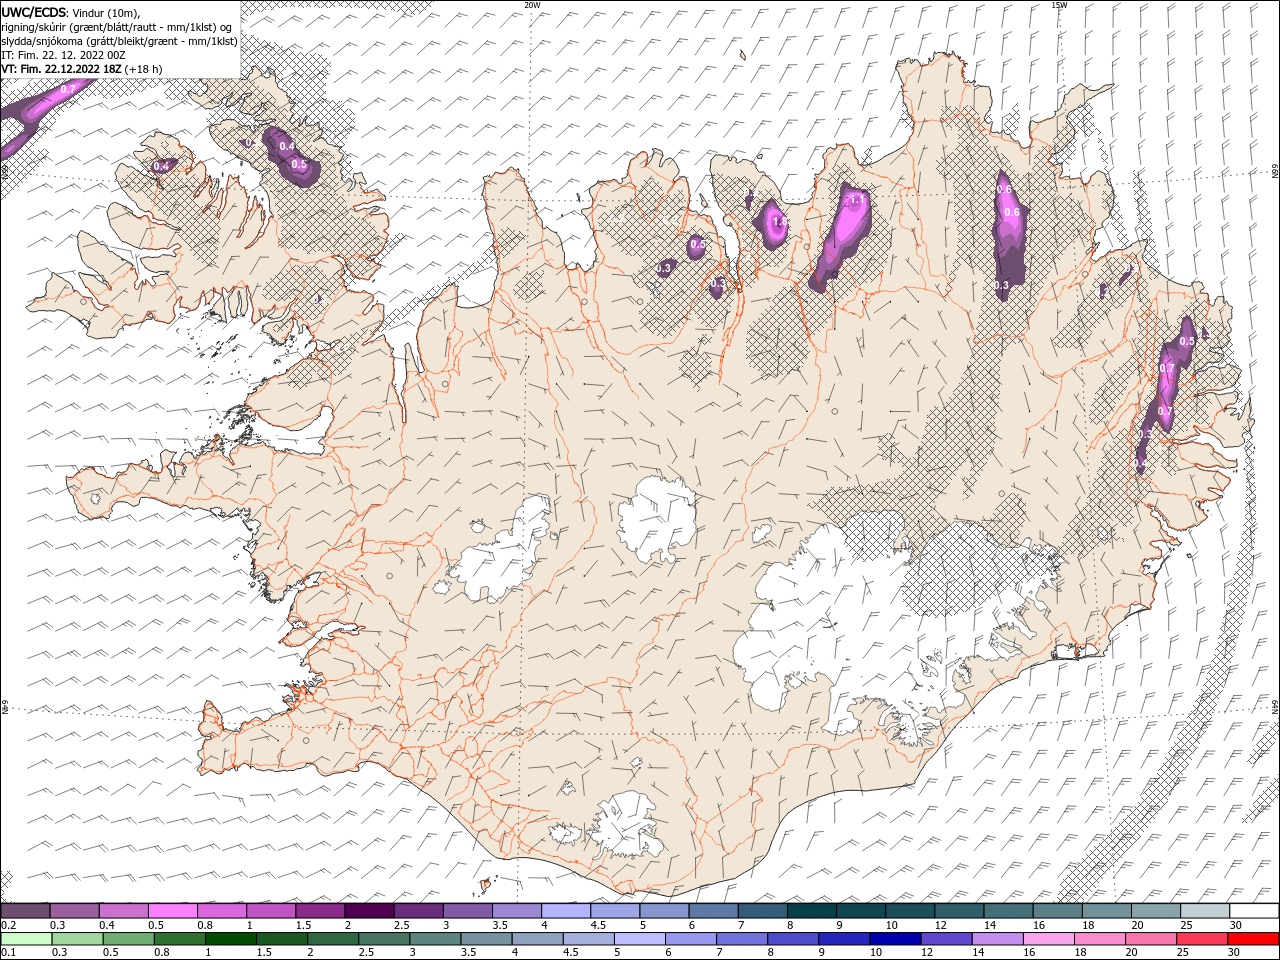Pick the white 30 swatch in the upper scale

[x=1254, y=911]
